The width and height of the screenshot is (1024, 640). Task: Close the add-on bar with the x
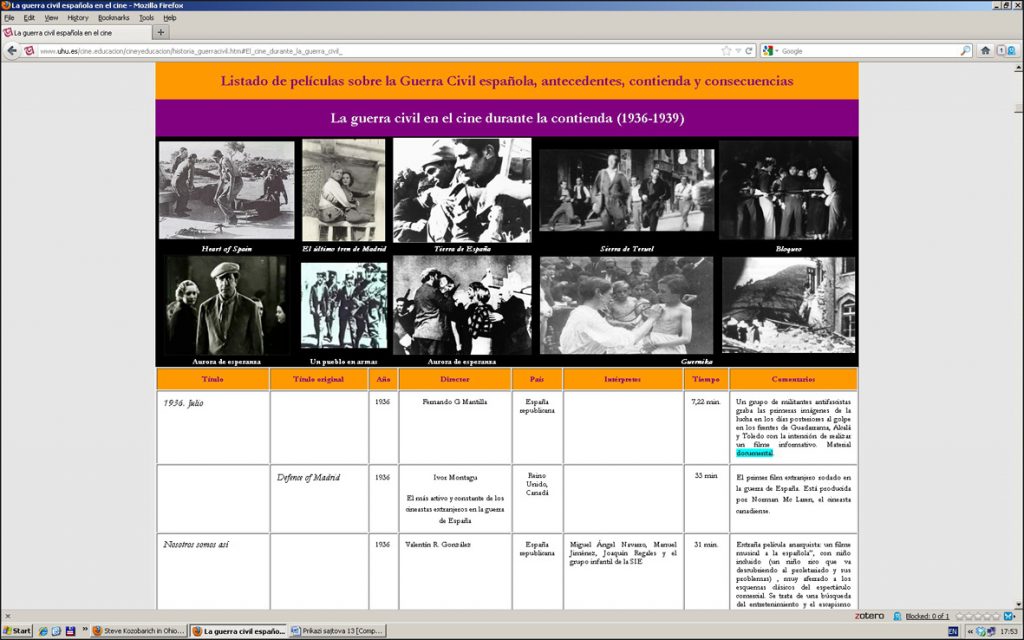click(x=7, y=616)
